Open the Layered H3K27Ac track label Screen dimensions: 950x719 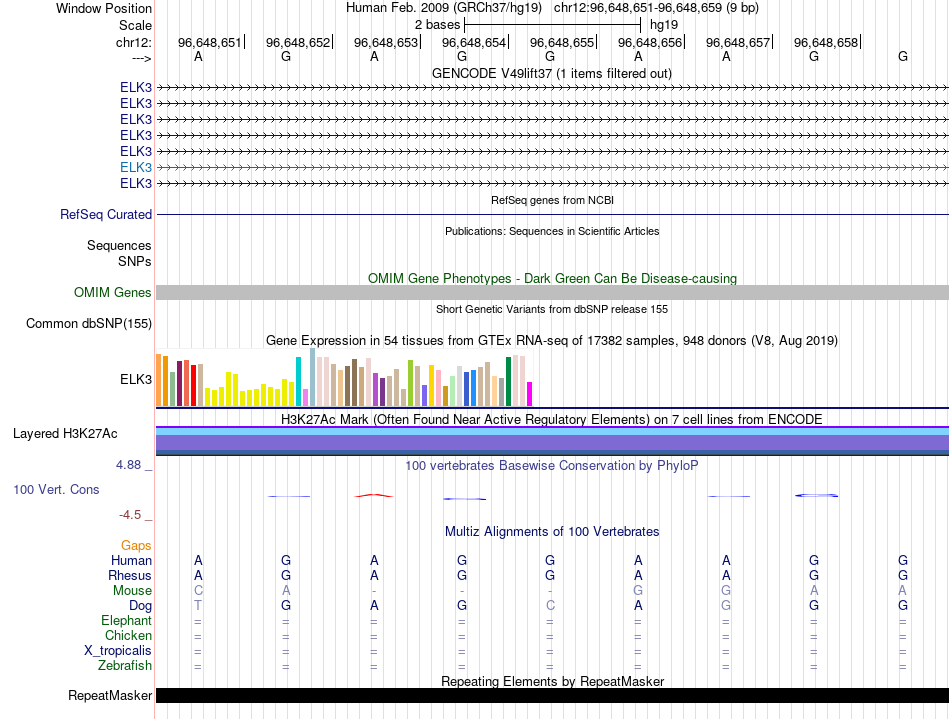(65, 433)
